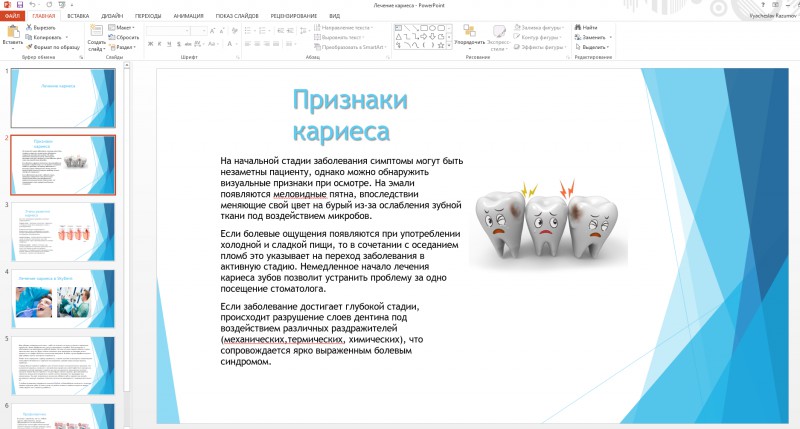Viewport: 800px width, 429px height.
Task: Click Cut (Вырезать) scissors button
Action: tap(41, 28)
